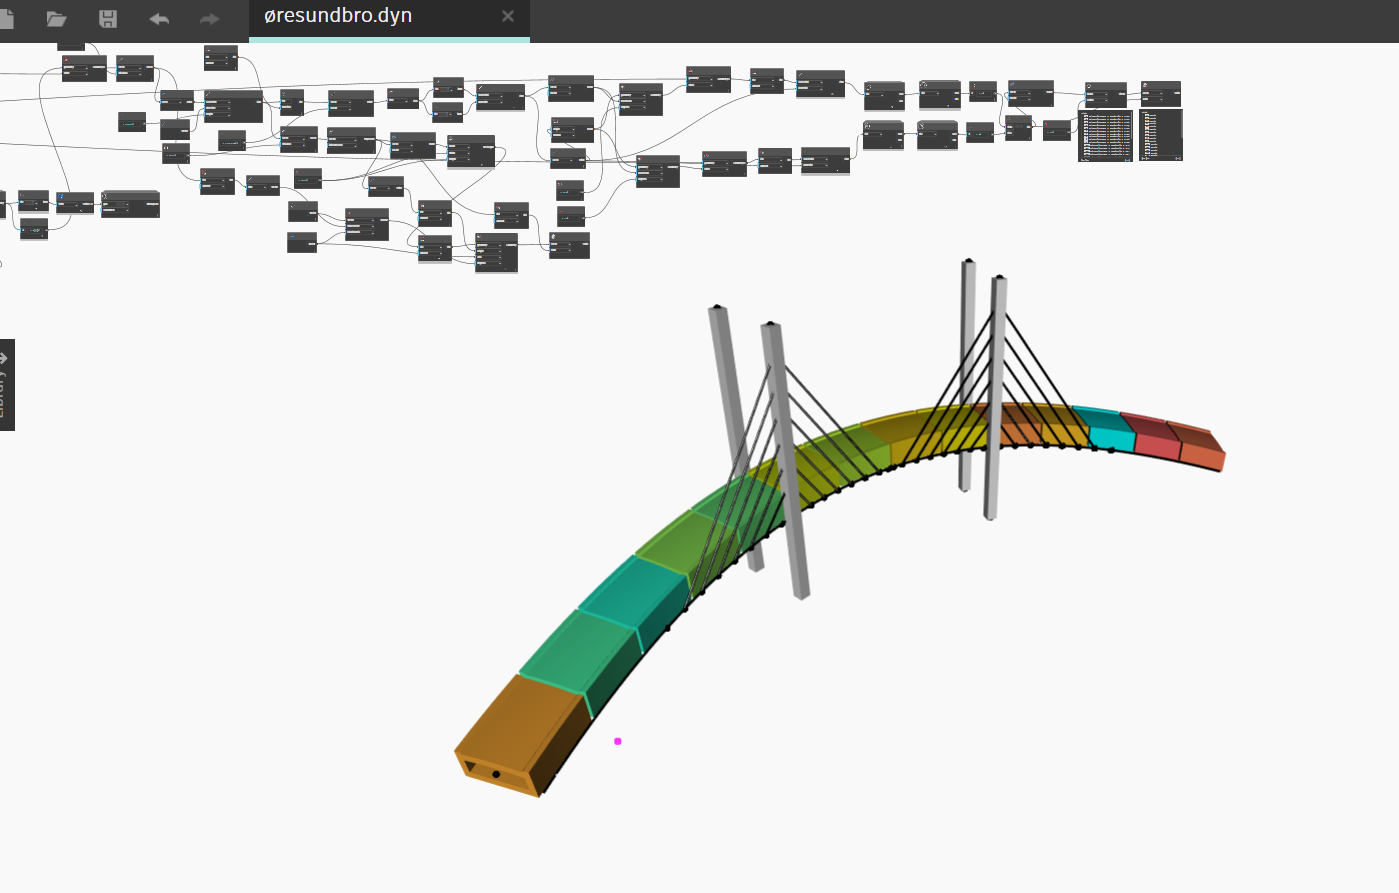Close the øresundbro.dyn tab
The image size is (1399, 893).
507,16
